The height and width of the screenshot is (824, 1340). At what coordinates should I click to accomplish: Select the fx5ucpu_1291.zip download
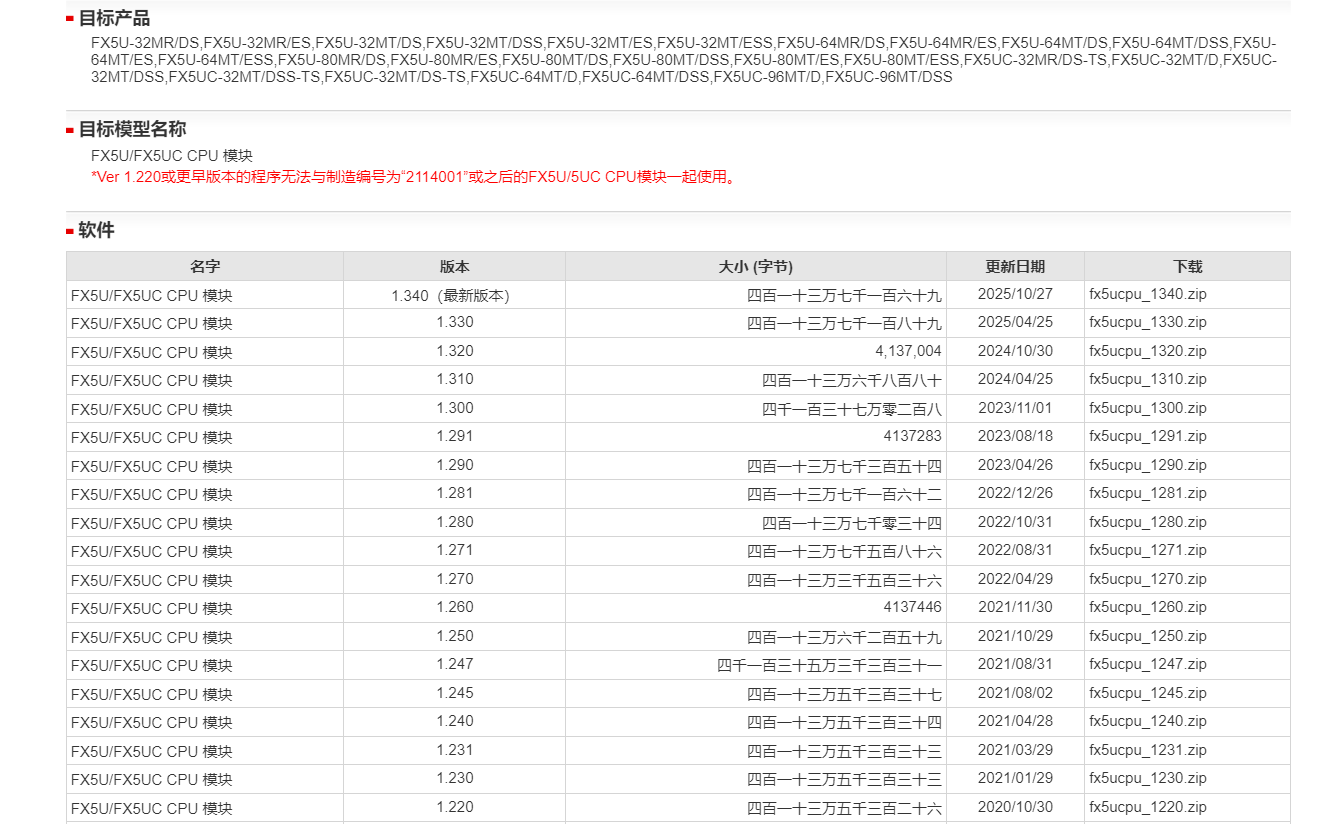(x=1147, y=437)
